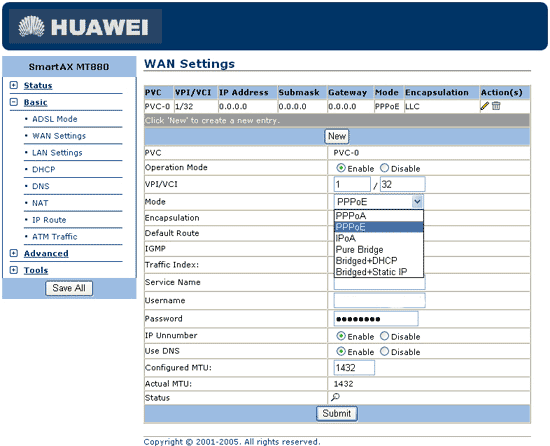Select Disable radio for Use DNS
This screenshot has height=446, width=550.
pos(384,351)
